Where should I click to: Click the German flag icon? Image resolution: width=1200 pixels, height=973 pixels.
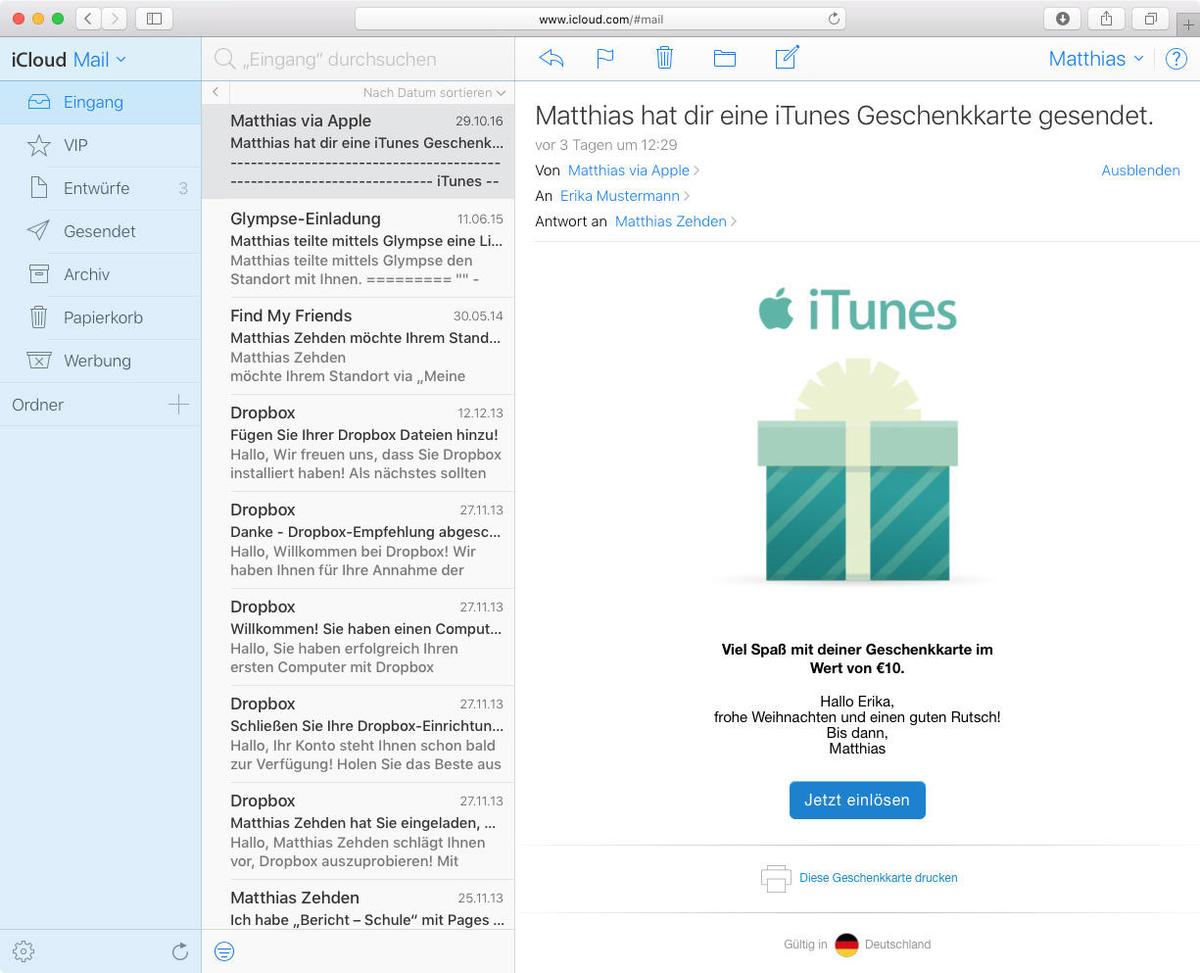[x=846, y=944]
